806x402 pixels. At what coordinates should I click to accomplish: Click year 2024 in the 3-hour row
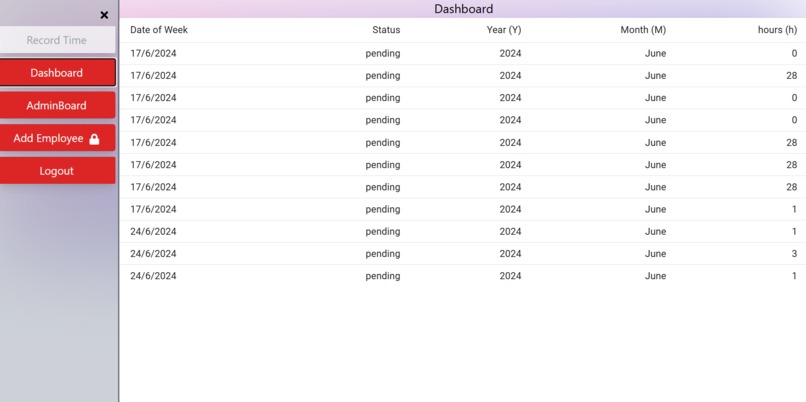pos(510,253)
